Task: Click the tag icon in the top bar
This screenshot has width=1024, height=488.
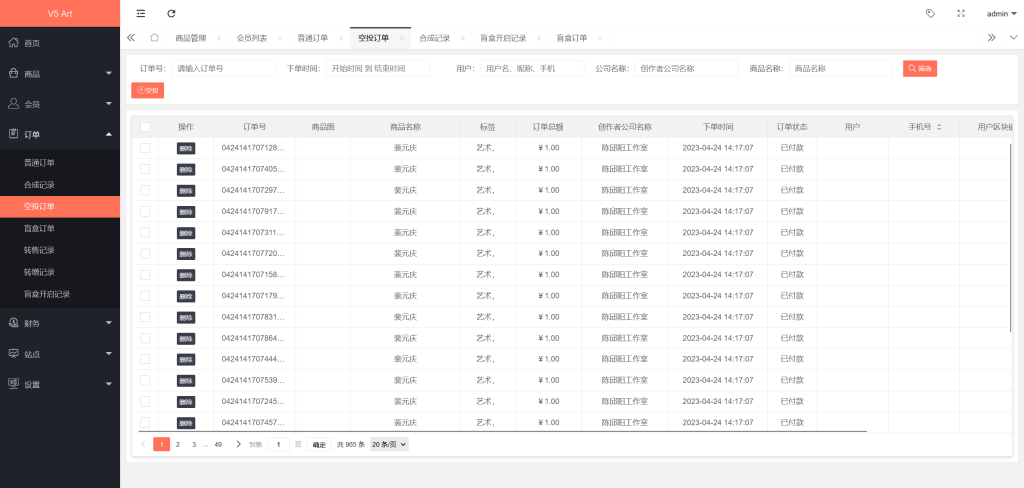Action: 930,13
